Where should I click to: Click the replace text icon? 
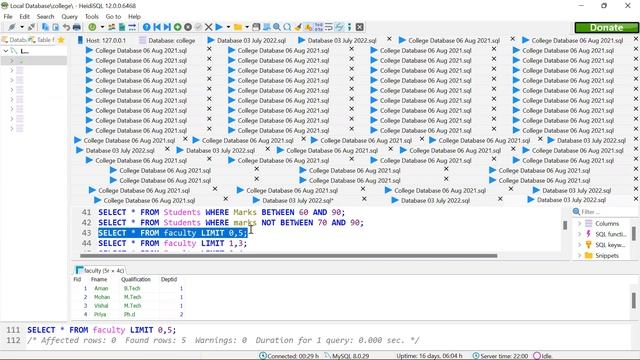click(287, 27)
